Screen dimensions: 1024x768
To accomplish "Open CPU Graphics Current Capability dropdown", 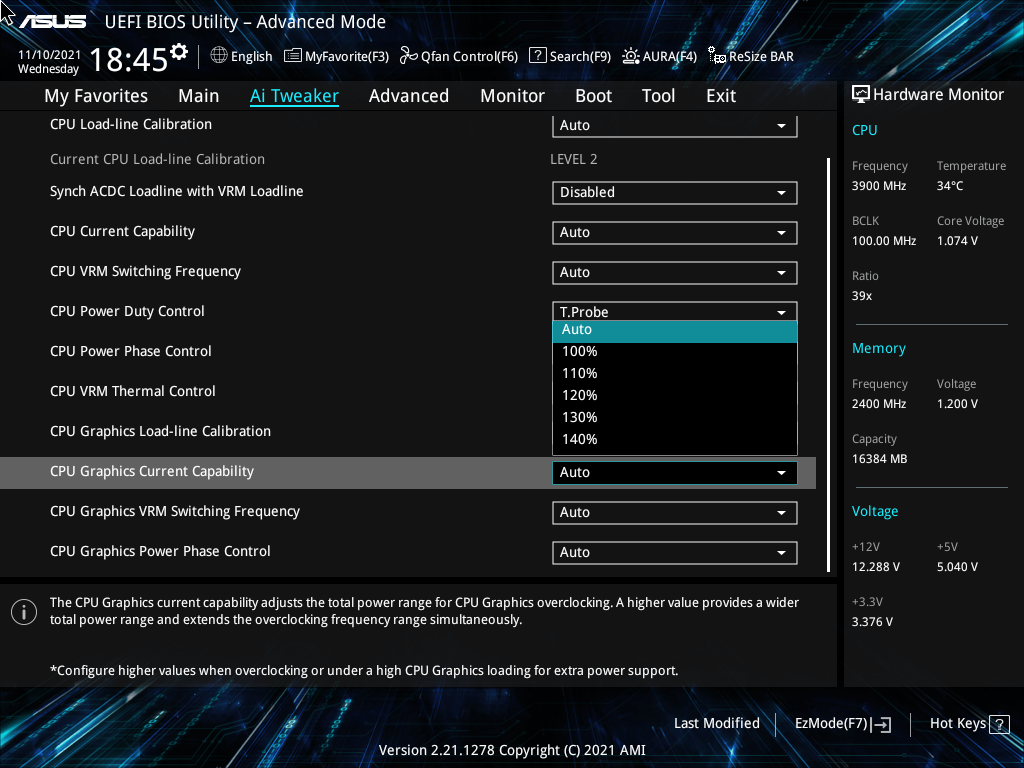I will (x=675, y=473).
